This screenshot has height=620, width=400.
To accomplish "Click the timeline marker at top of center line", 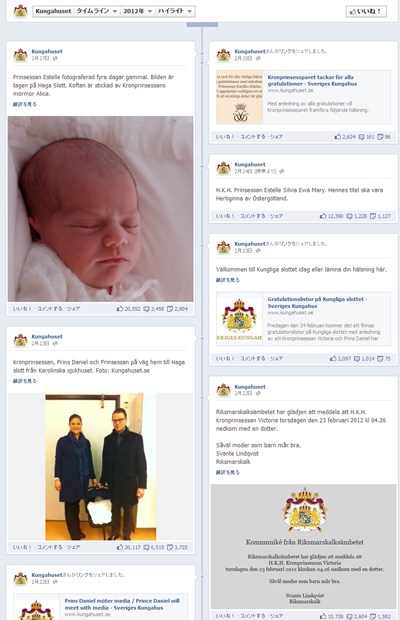I will point(202,25).
